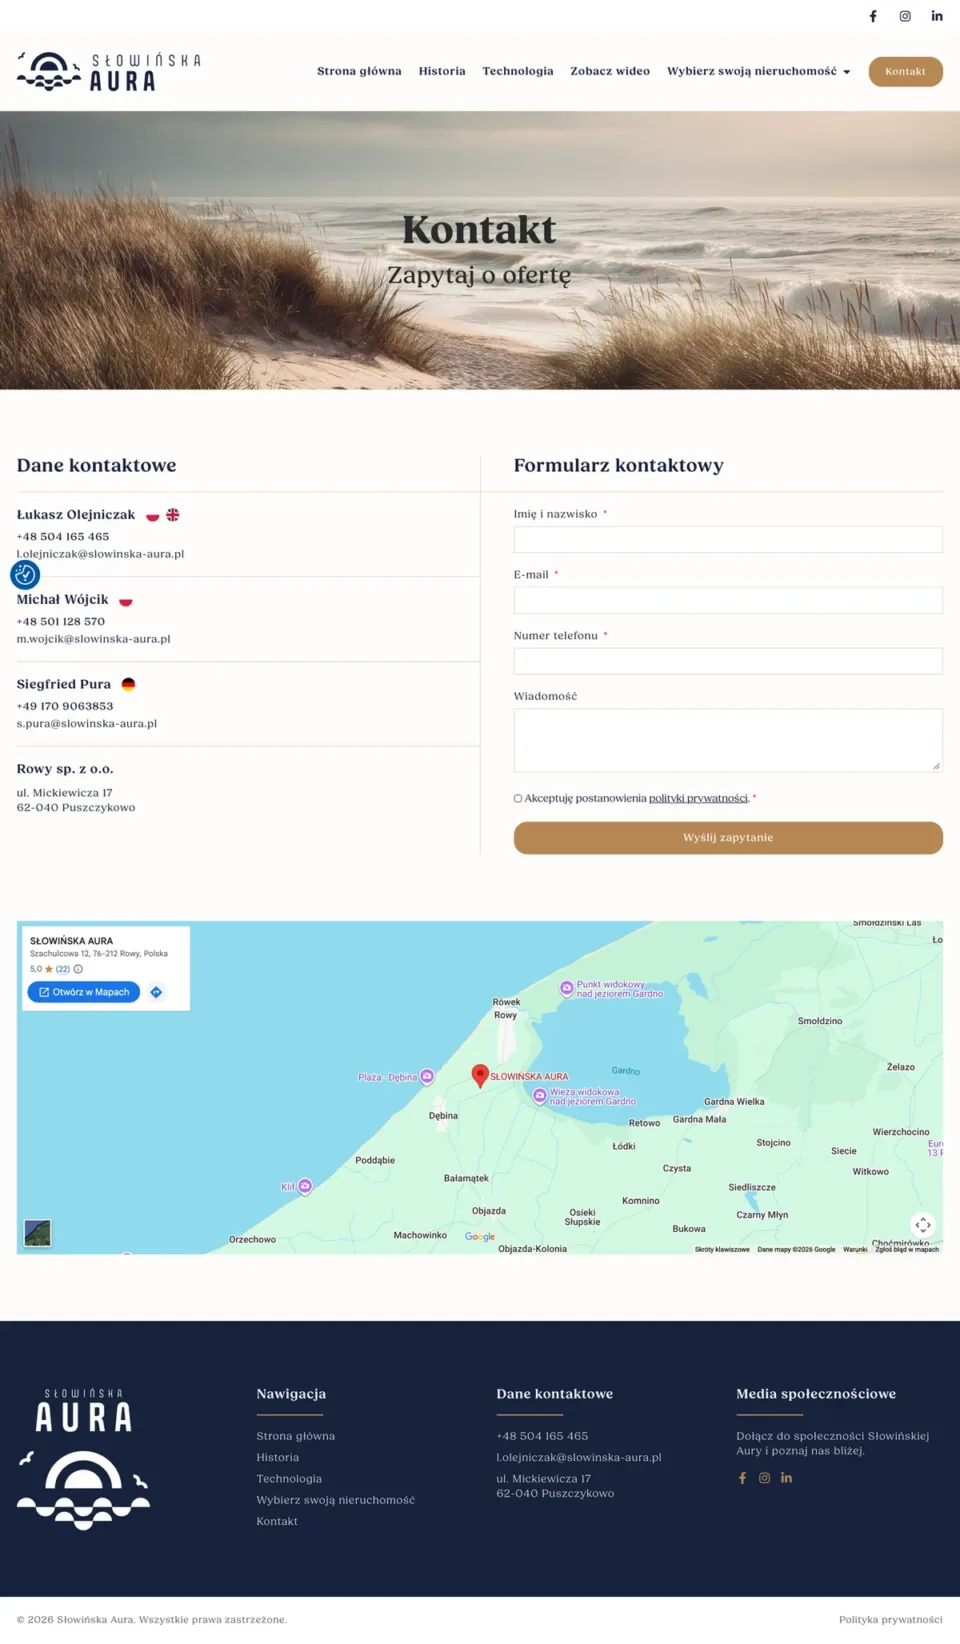Open the Polityka prywatności link in the footer
This screenshot has width=960, height=1644.
click(x=891, y=1620)
